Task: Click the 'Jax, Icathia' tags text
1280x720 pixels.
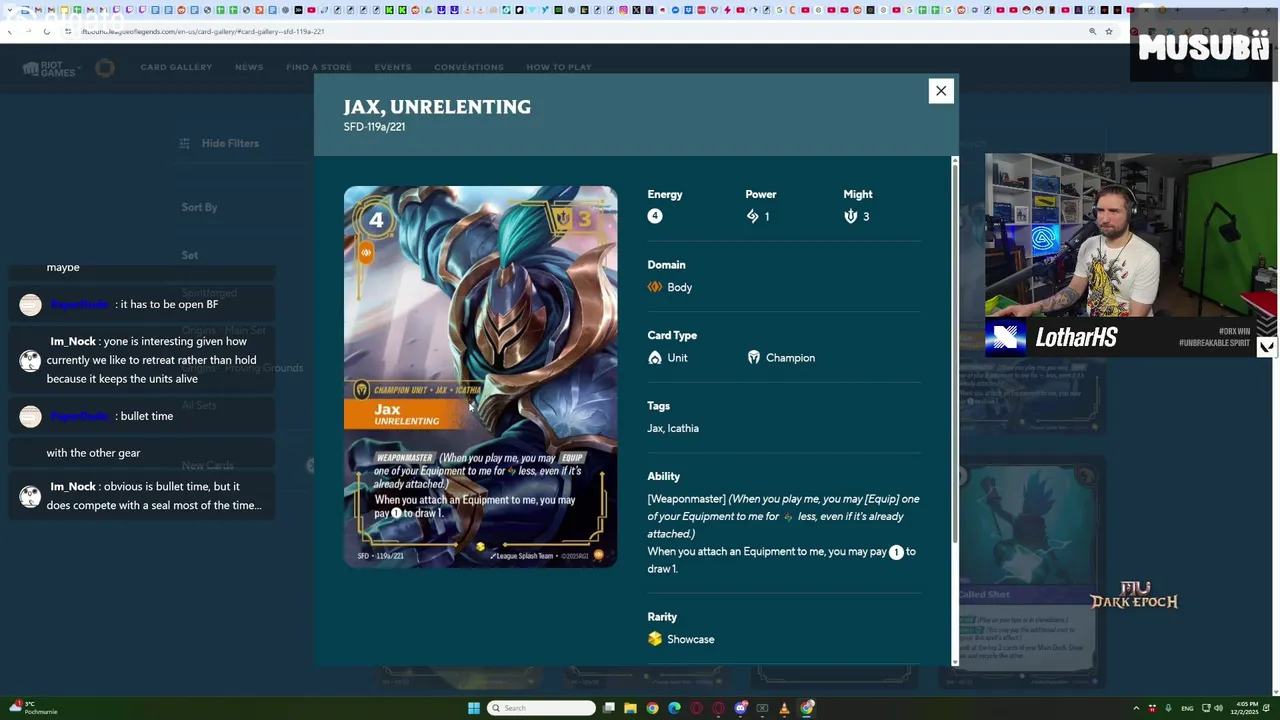Action: coord(673,428)
